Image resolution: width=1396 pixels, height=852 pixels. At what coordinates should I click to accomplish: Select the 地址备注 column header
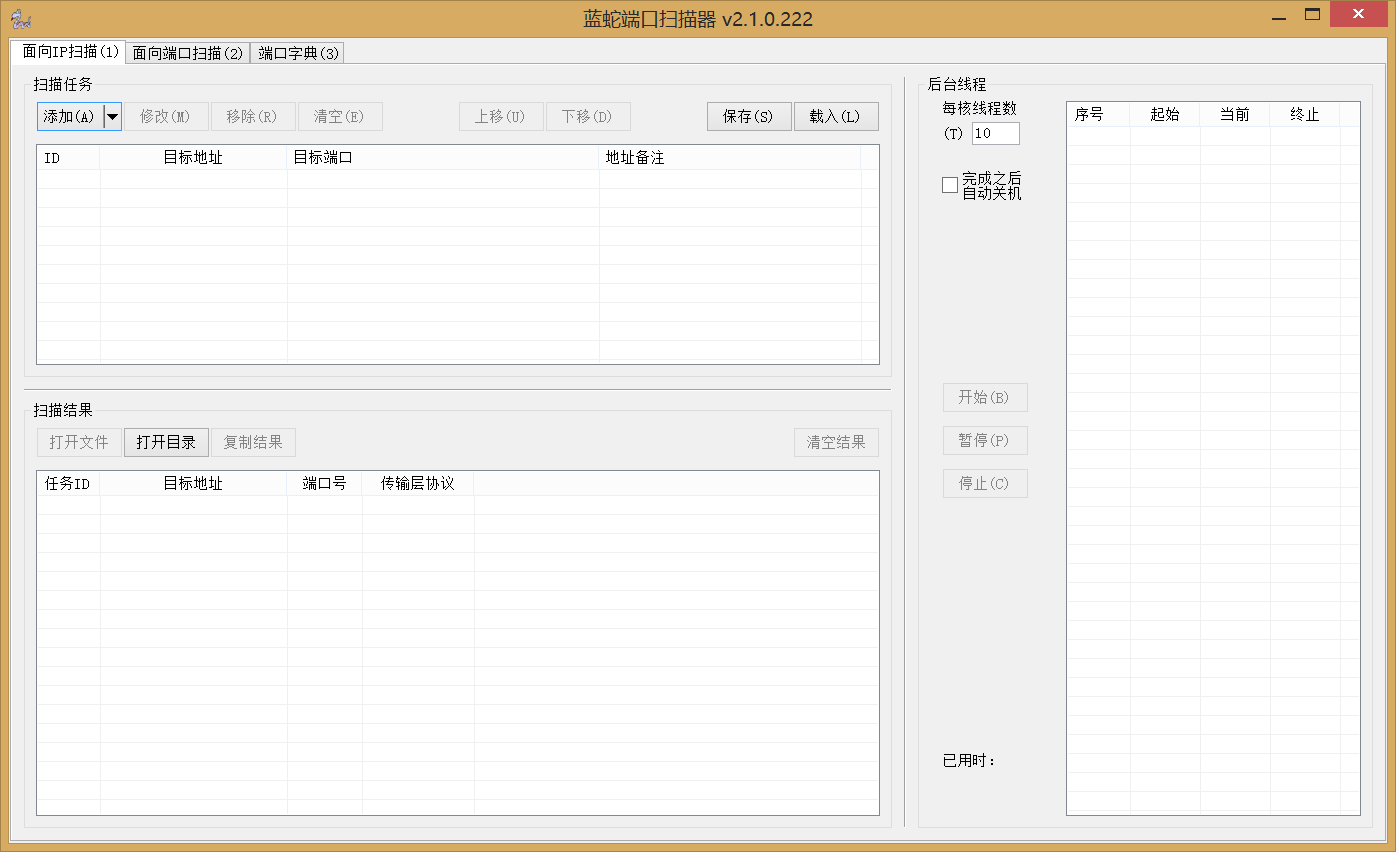pyautogui.click(x=730, y=158)
